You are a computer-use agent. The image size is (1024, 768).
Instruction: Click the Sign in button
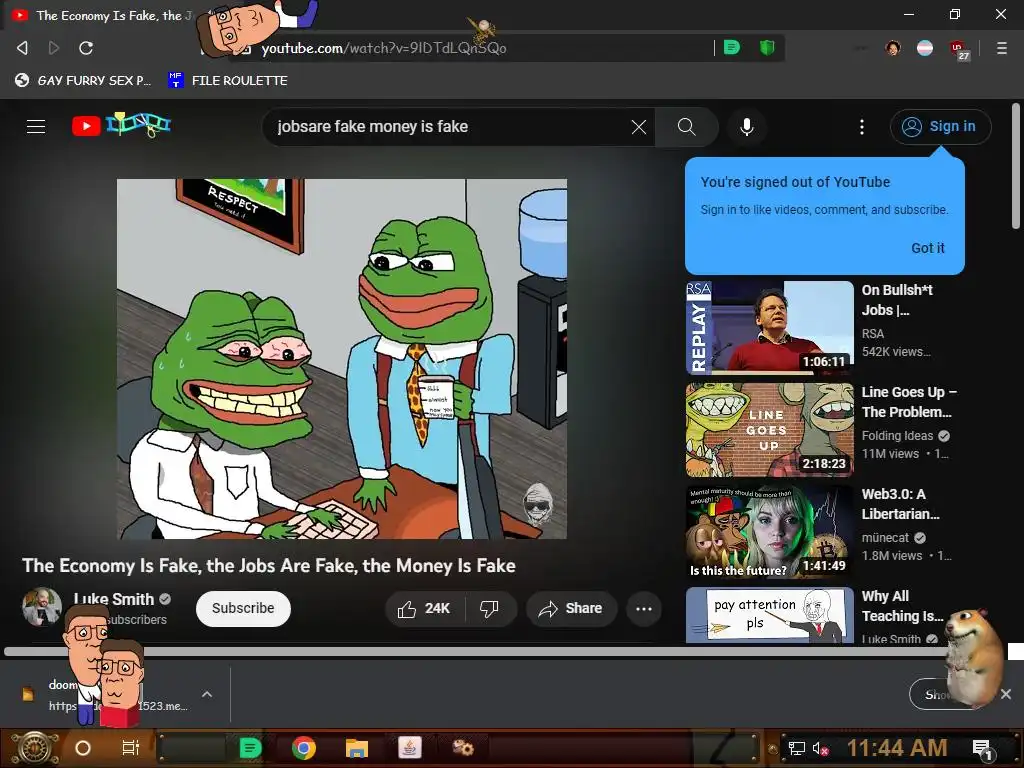point(940,127)
